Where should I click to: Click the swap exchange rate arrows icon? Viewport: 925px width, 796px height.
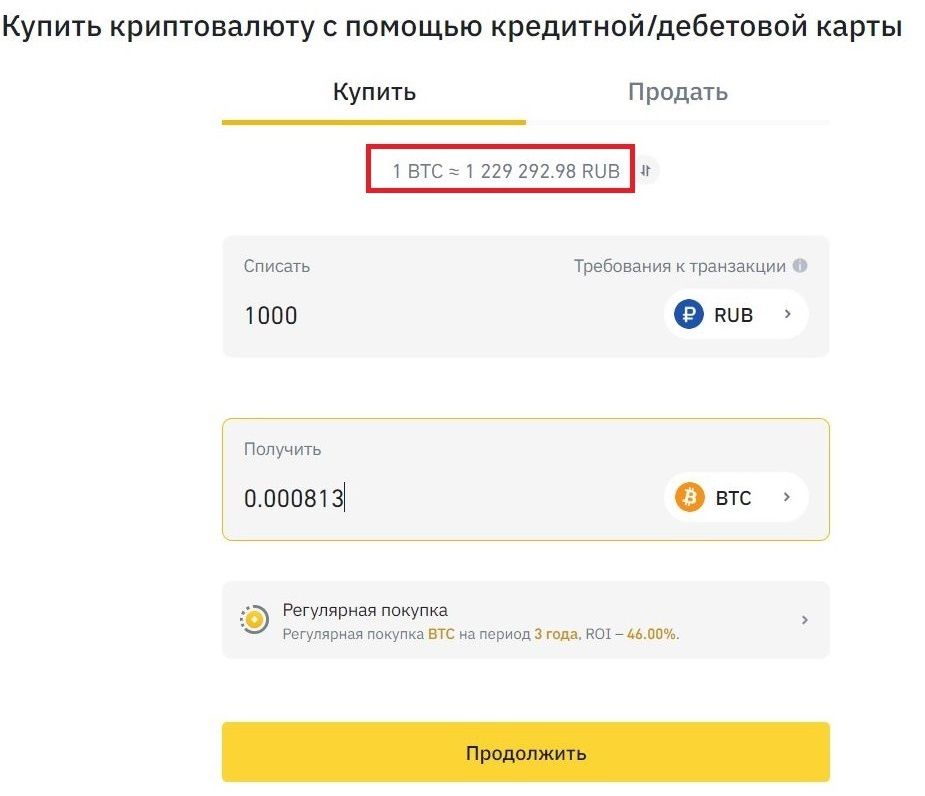coord(647,171)
